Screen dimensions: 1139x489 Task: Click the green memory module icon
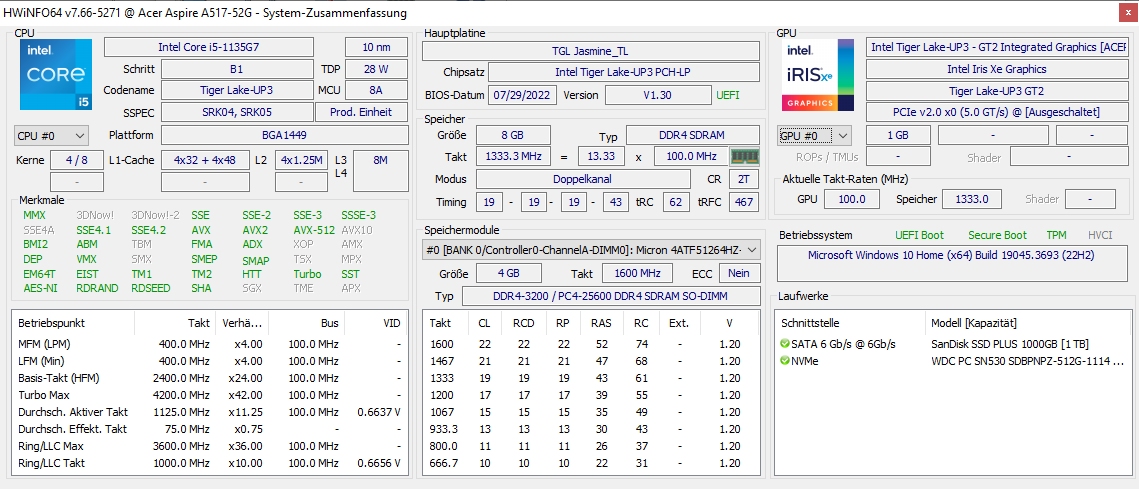click(x=744, y=157)
